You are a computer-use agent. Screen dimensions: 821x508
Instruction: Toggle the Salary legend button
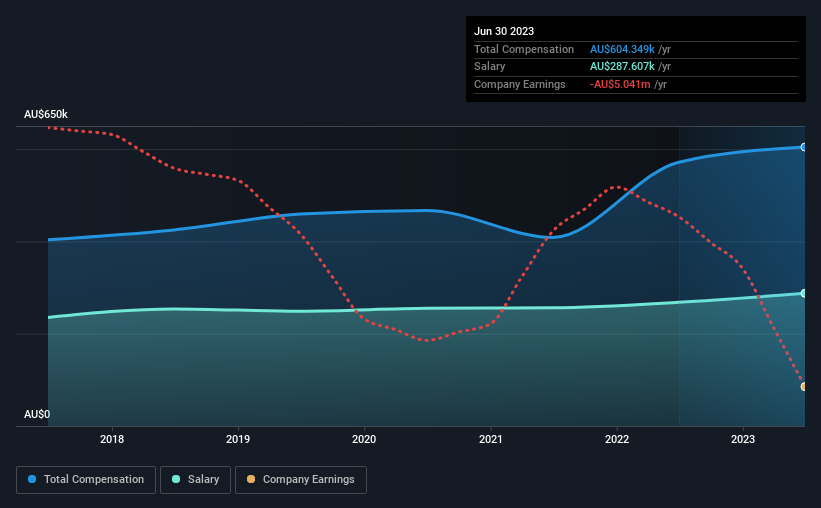195,480
